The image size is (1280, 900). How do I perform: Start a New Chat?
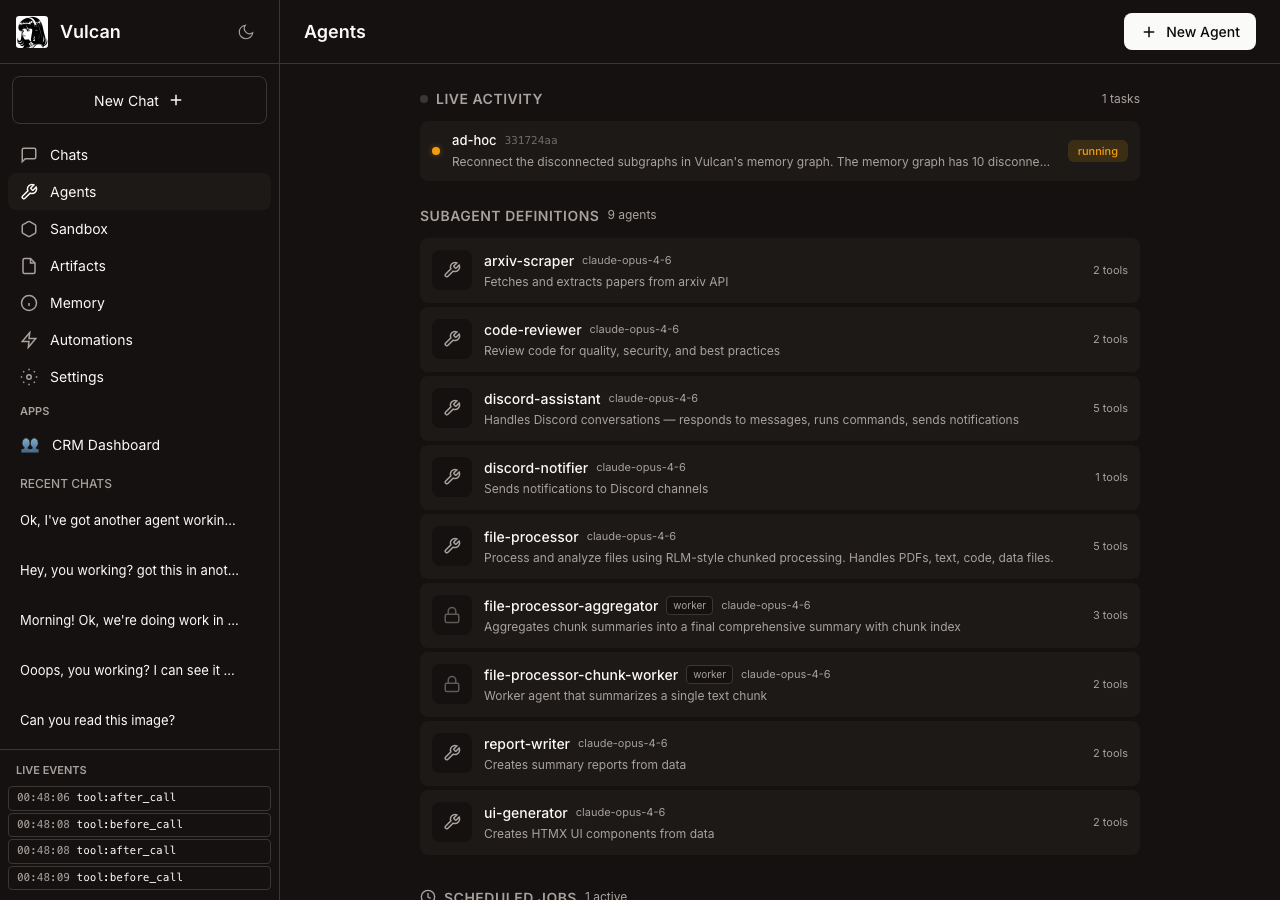click(139, 100)
